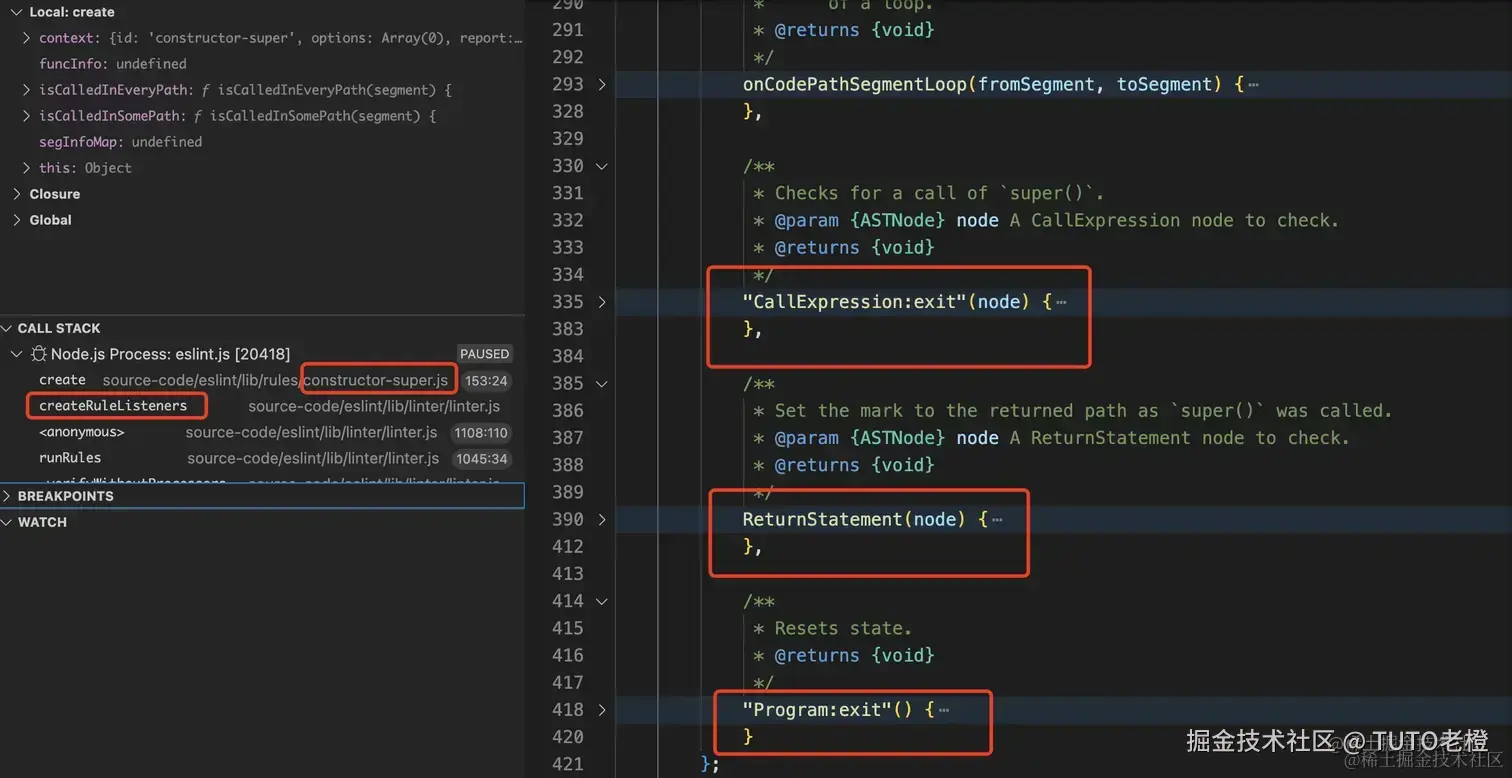Expand the this: Object variable
This screenshot has width=1512, height=778.
tap(27, 168)
